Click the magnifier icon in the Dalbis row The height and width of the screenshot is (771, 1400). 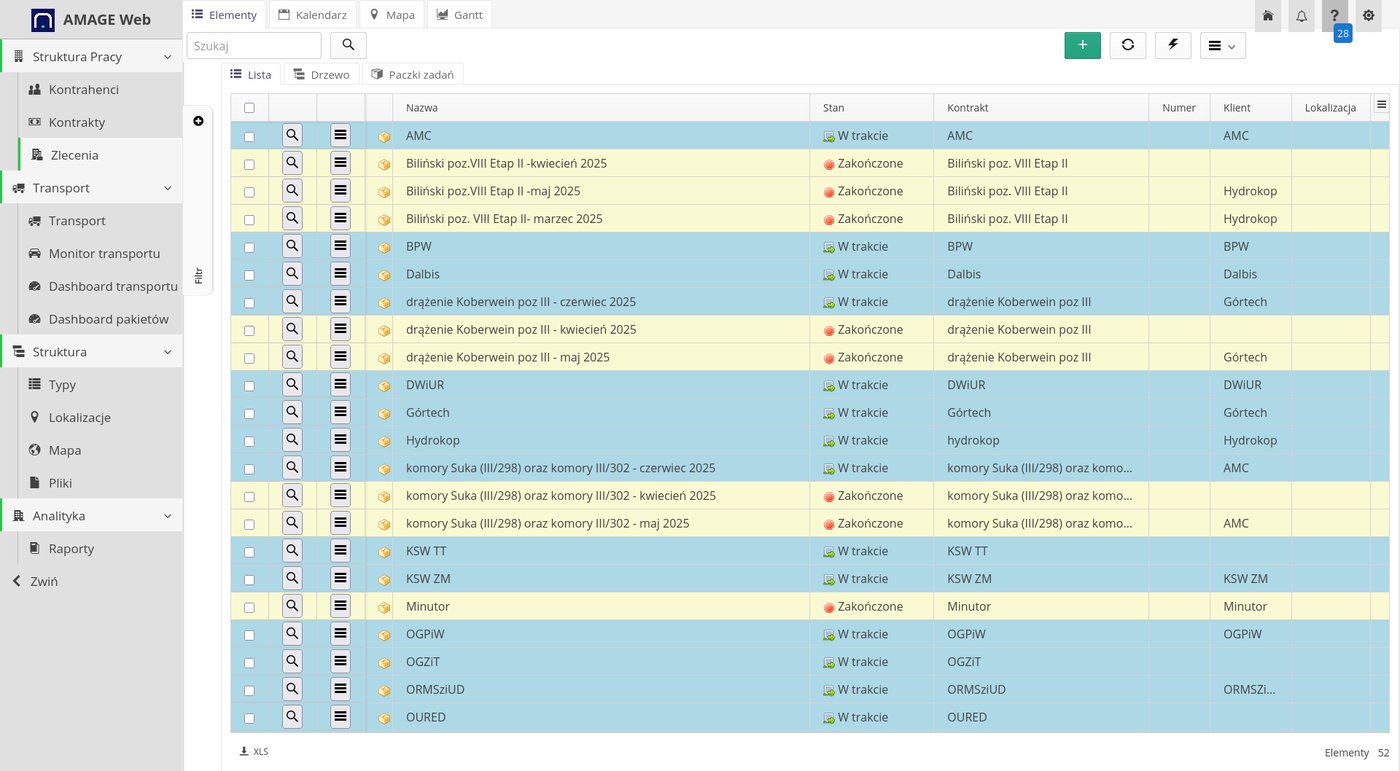(292, 274)
